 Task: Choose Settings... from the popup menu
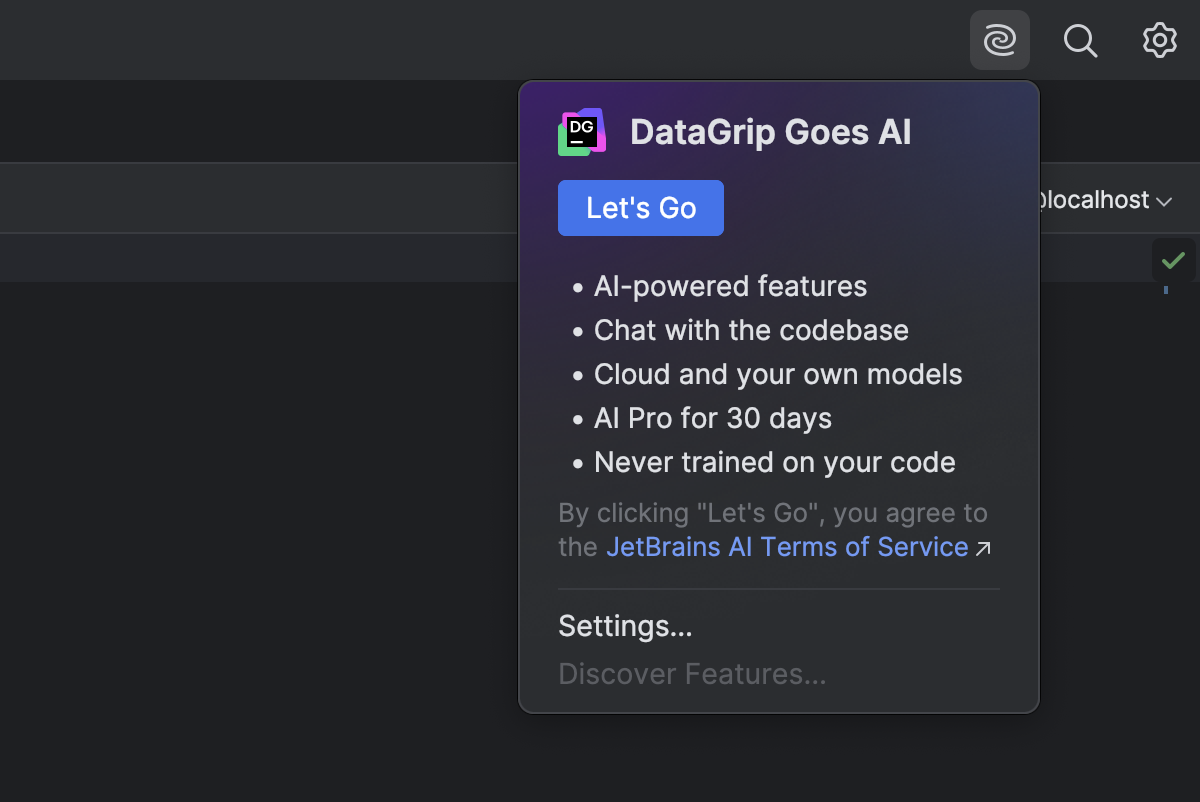(x=624, y=626)
